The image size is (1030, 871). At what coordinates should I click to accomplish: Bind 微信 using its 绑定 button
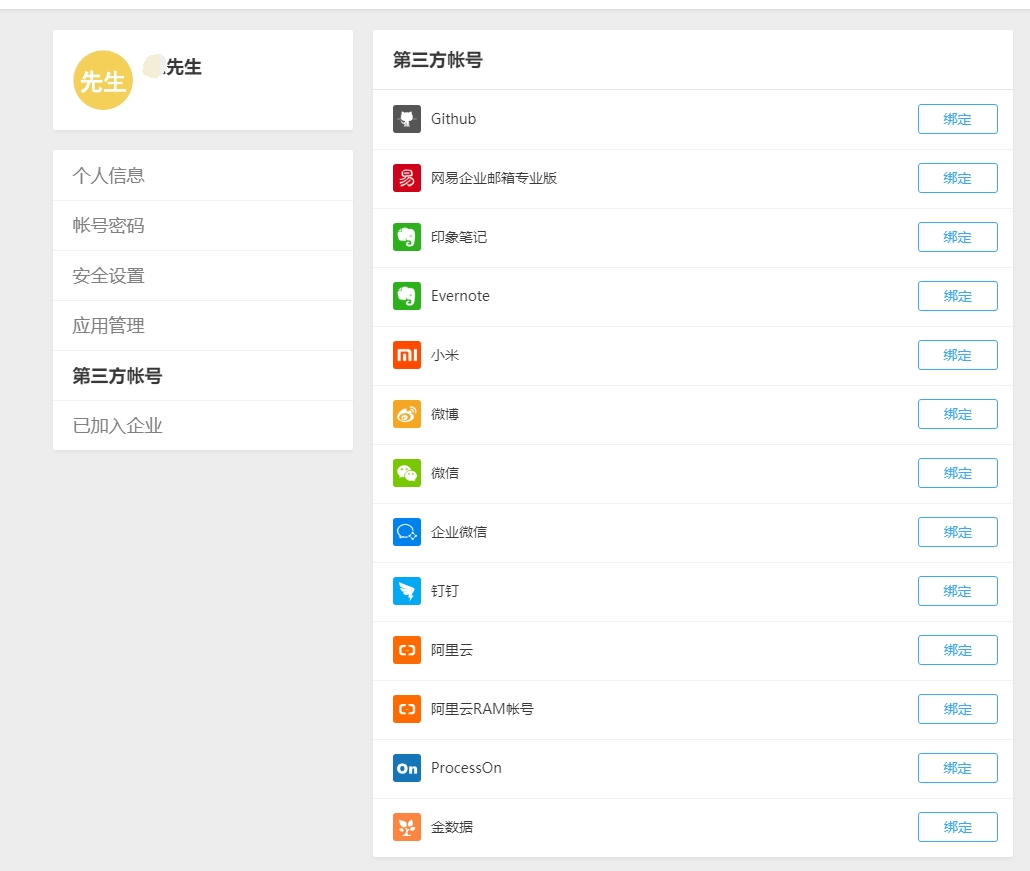pos(957,473)
